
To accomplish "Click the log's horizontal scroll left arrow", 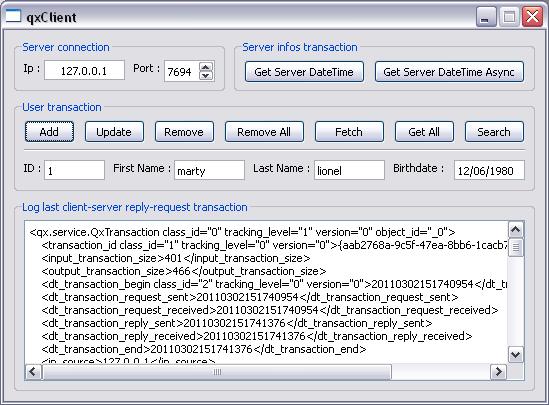I will [33, 371].
